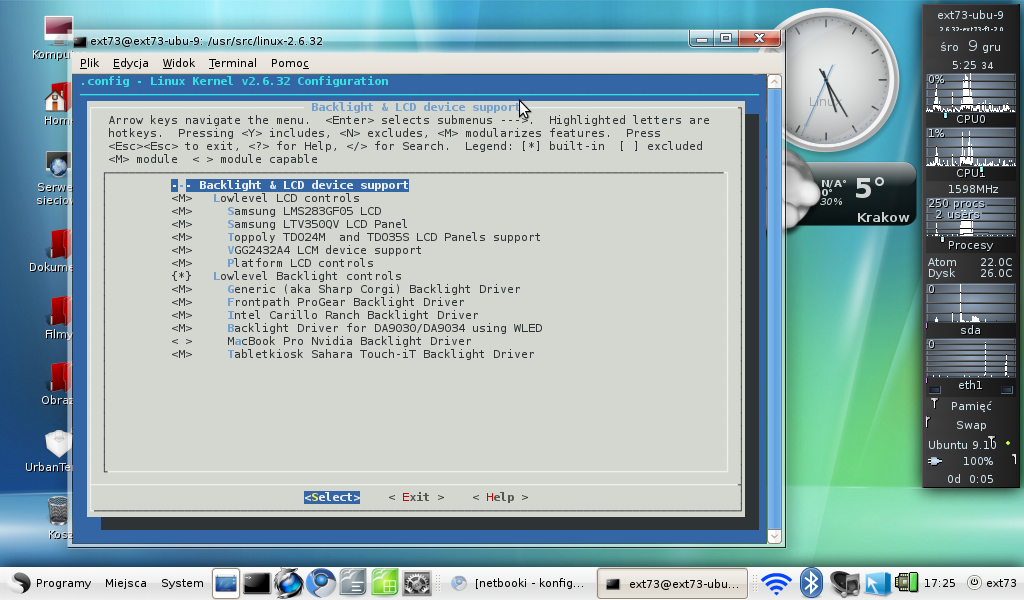Image resolution: width=1024 pixels, height=600 pixels.
Task: Click the analog clock widget
Action: click(827, 80)
